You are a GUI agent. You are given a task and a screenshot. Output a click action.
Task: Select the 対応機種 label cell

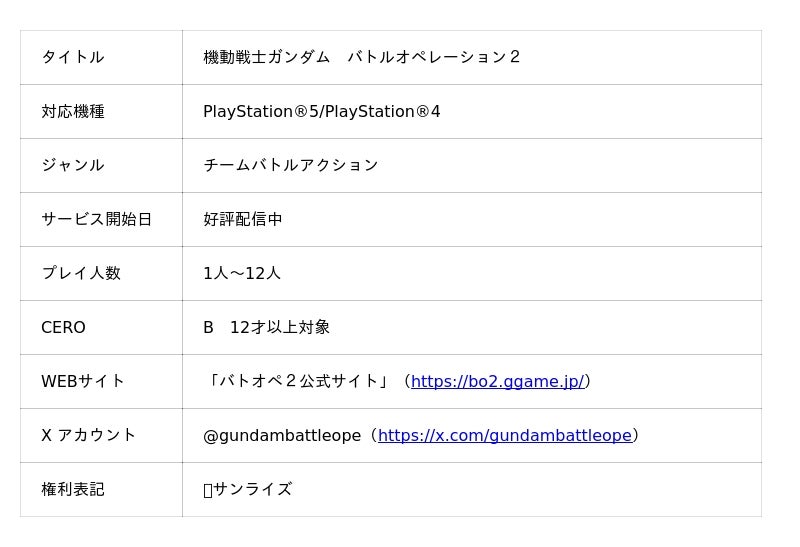point(101,111)
